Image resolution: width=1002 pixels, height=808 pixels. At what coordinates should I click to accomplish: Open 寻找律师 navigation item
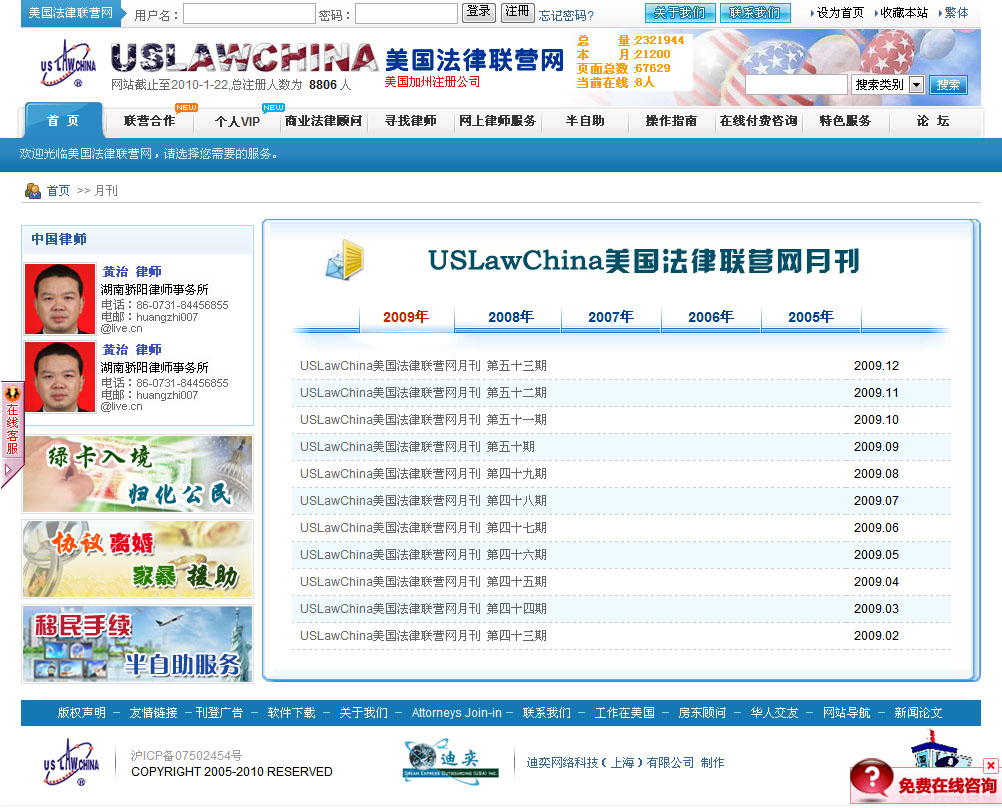click(411, 121)
